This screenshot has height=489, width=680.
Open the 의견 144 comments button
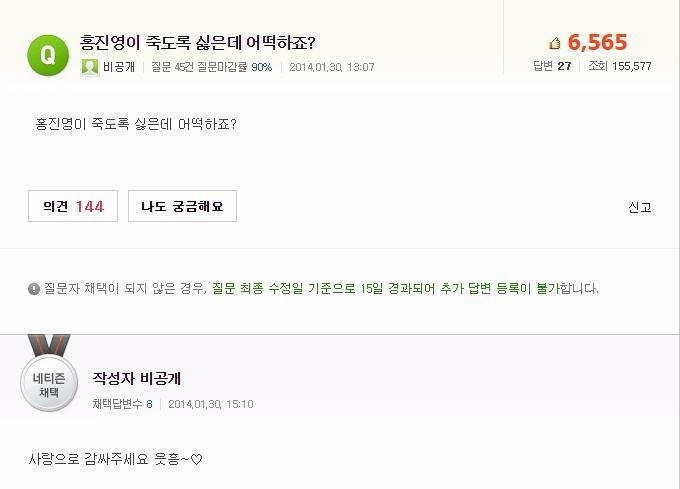[73, 206]
